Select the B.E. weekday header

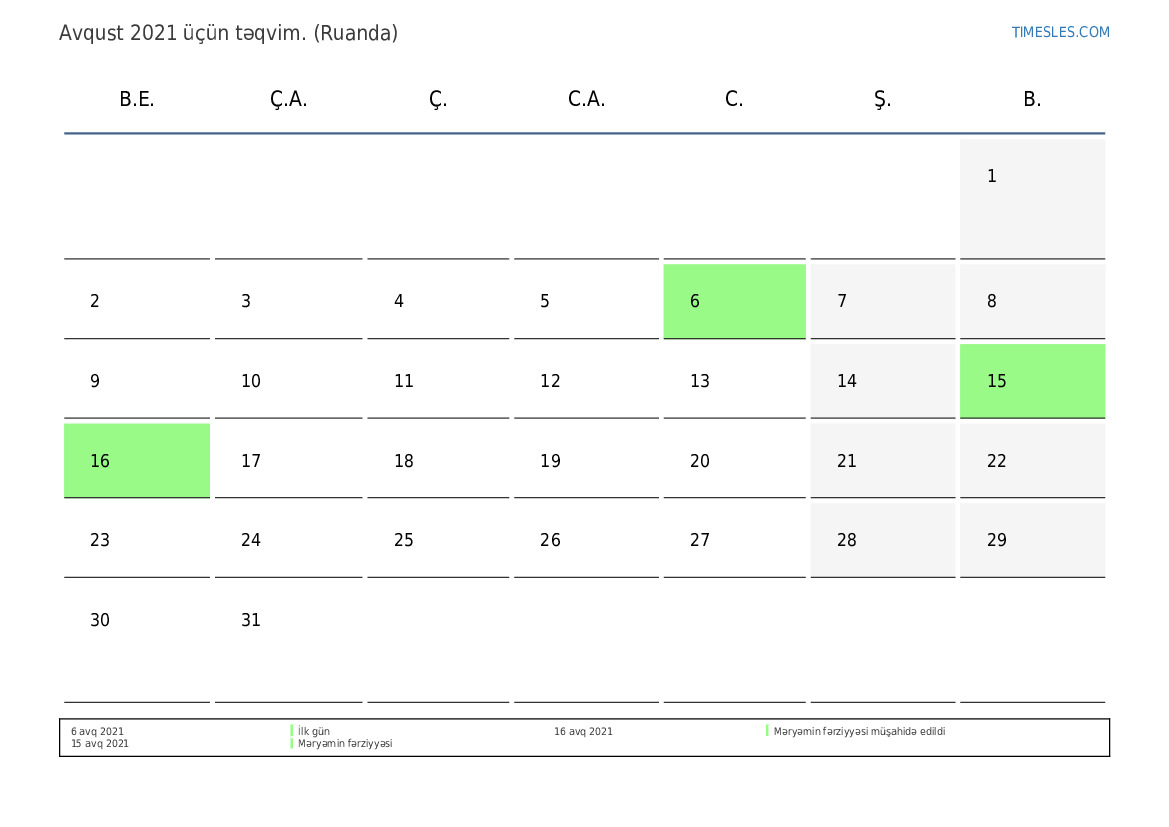137,99
